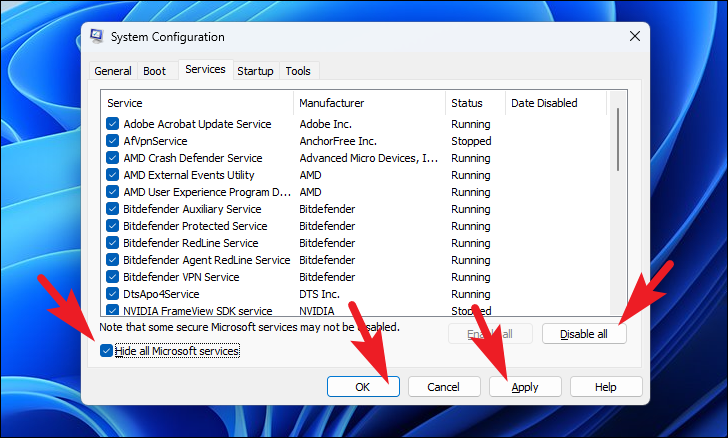
Task: Uncheck Bitdefender Protected Service
Action: click(112, 226)
